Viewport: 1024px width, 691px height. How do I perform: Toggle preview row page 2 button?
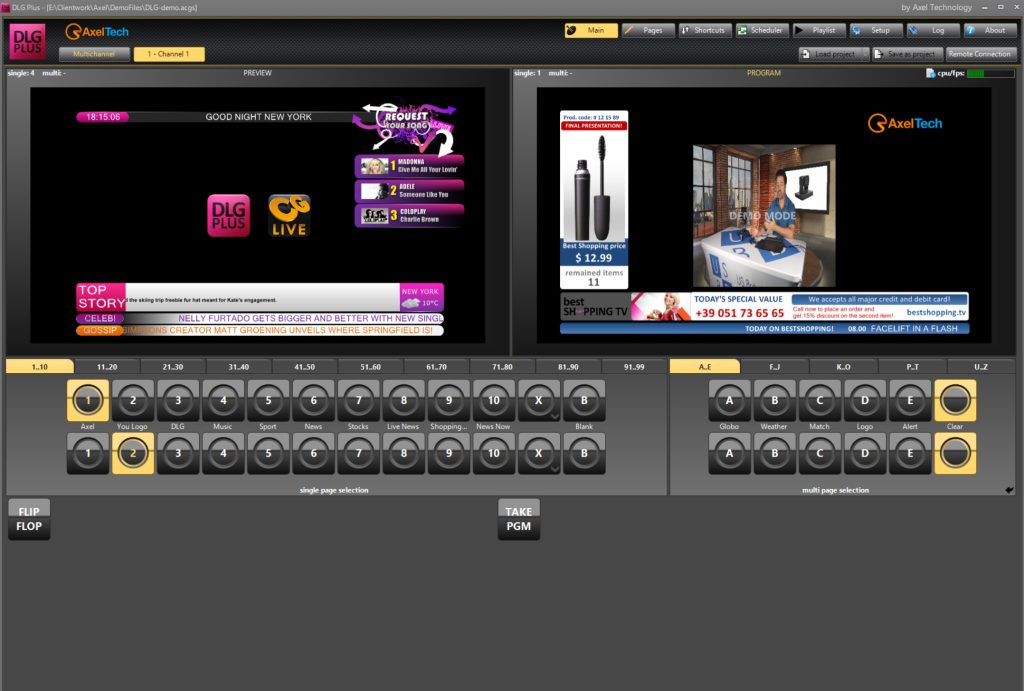(x=133, y=453)
